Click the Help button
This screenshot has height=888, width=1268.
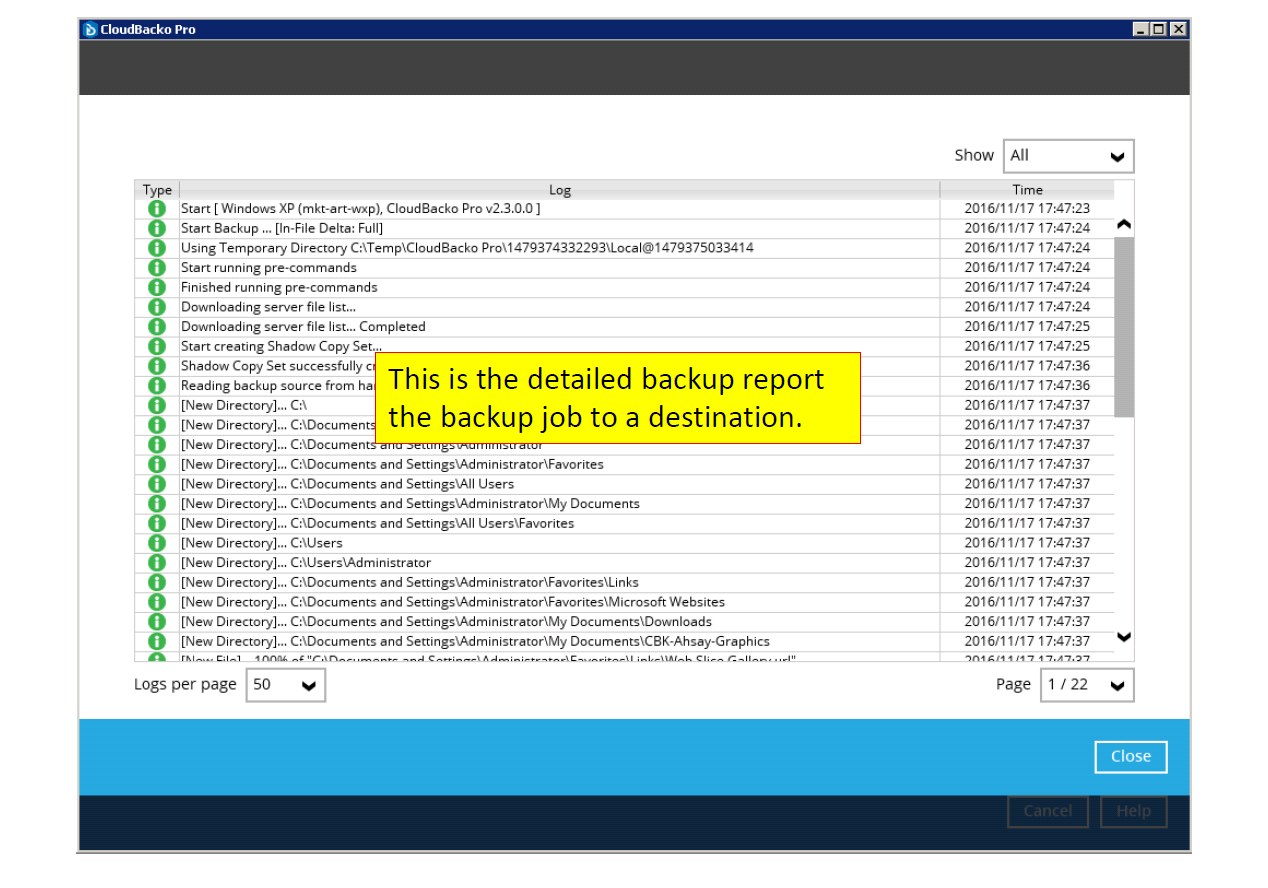(1133, 811)
